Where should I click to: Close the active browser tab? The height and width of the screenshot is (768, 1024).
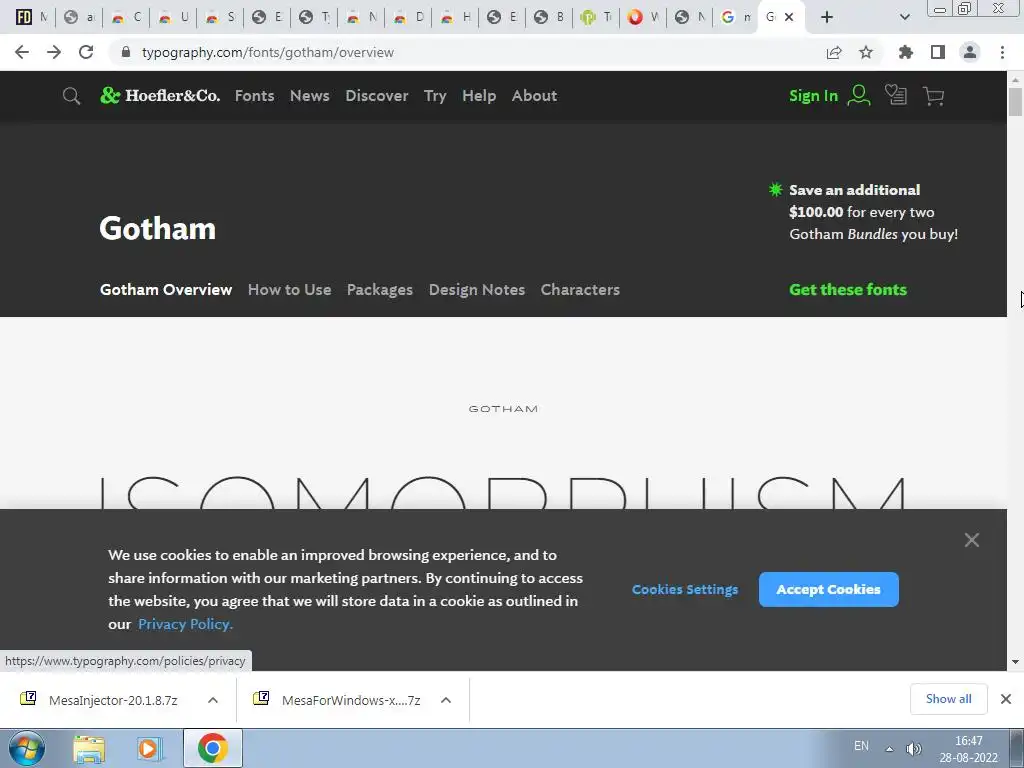point(789,17)
